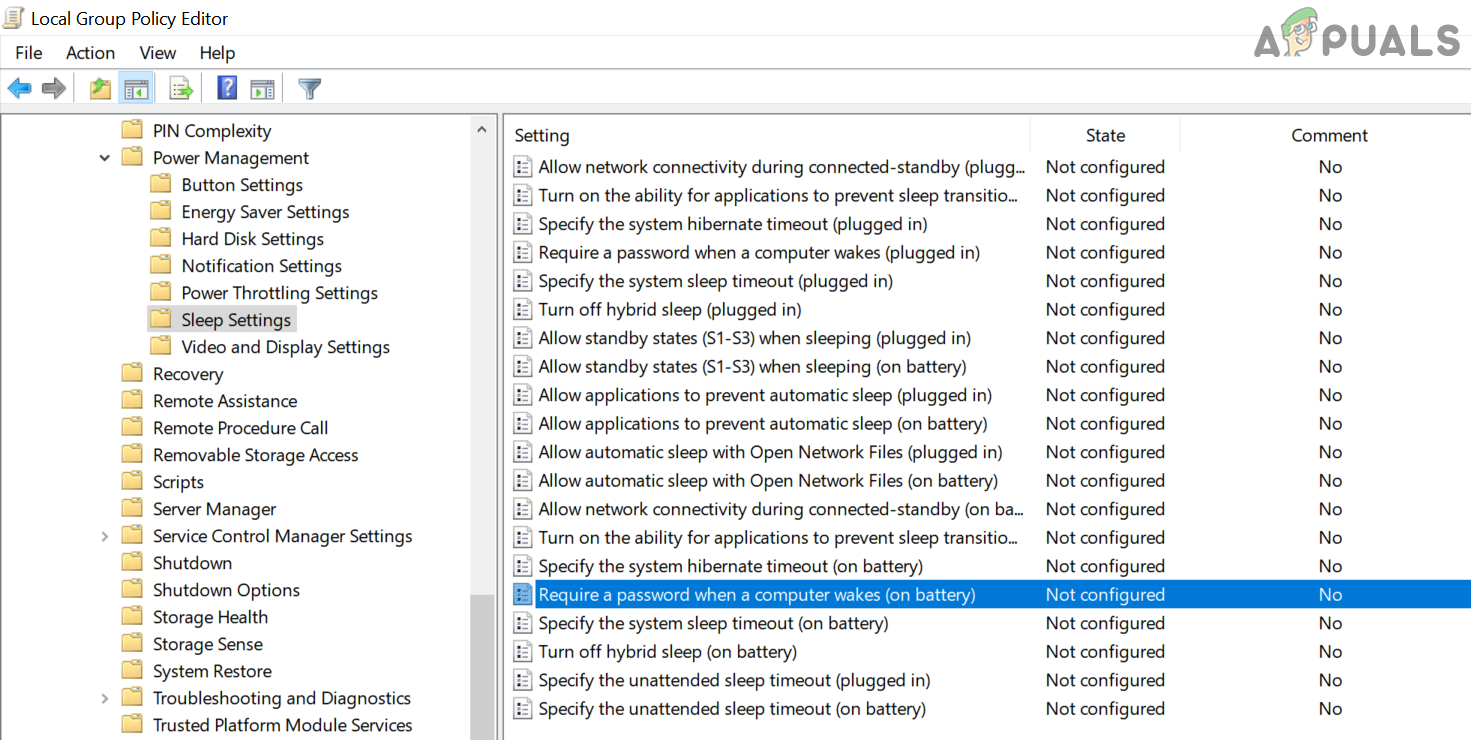Click the Filter funnel toolbar icon
Image resolution: width=1471 pixels, height=740 pixels.
click(310, 89)
